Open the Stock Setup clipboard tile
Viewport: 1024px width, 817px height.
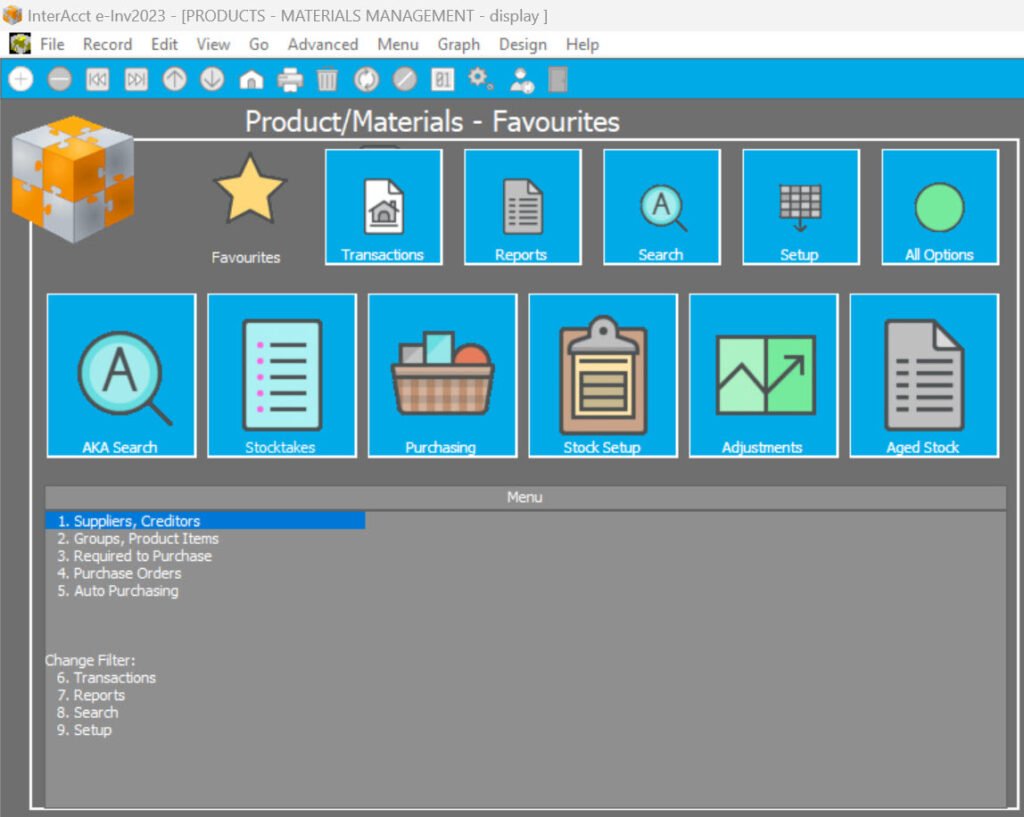603,376
